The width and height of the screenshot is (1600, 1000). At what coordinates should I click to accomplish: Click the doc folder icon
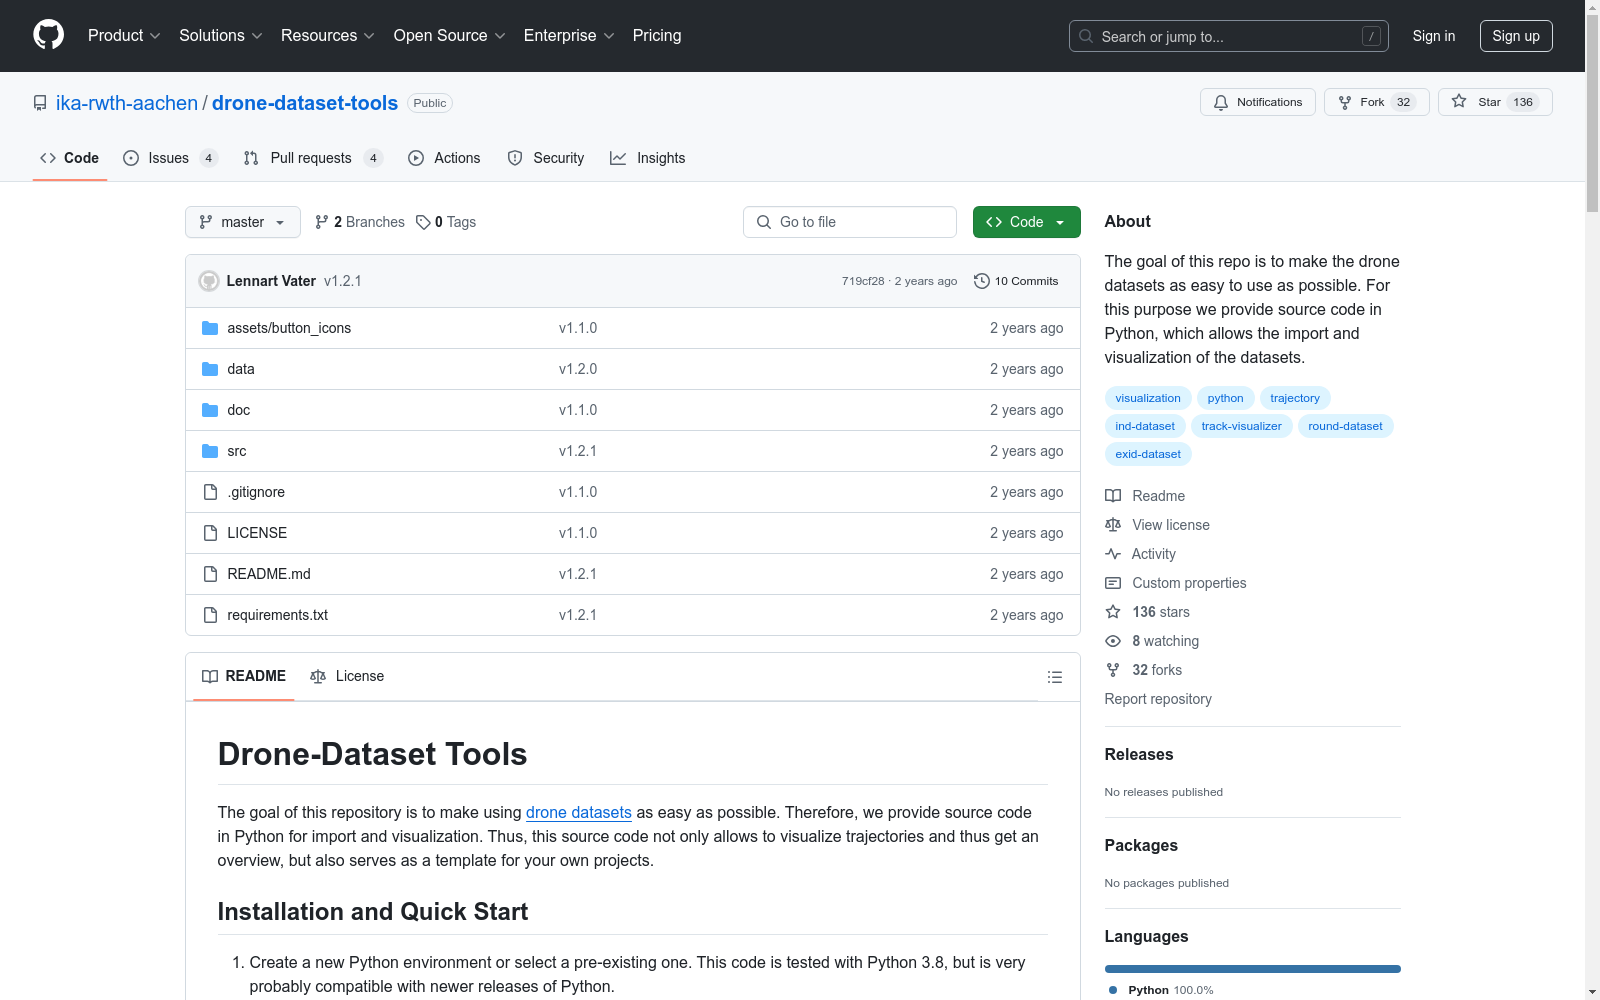[x=210, y=410]
